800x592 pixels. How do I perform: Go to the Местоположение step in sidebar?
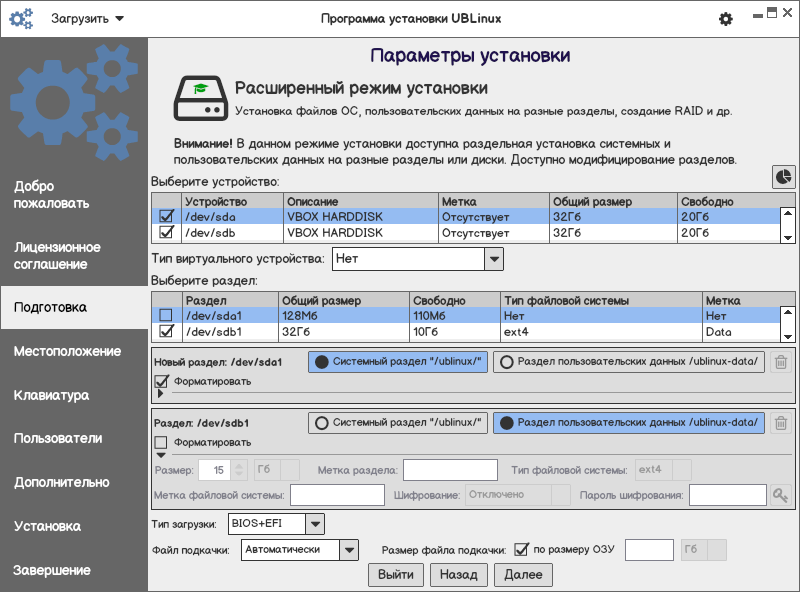click(68, 351)
